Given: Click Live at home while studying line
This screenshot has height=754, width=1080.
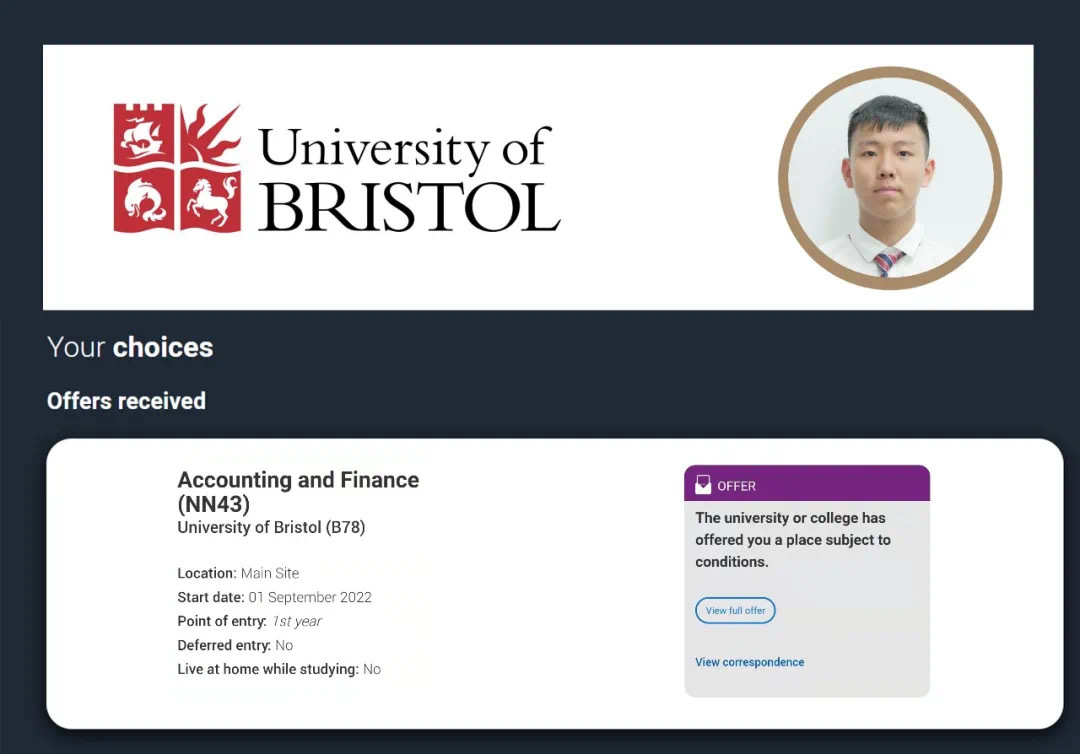Looking at the screenshot, I should coord(279,669).
